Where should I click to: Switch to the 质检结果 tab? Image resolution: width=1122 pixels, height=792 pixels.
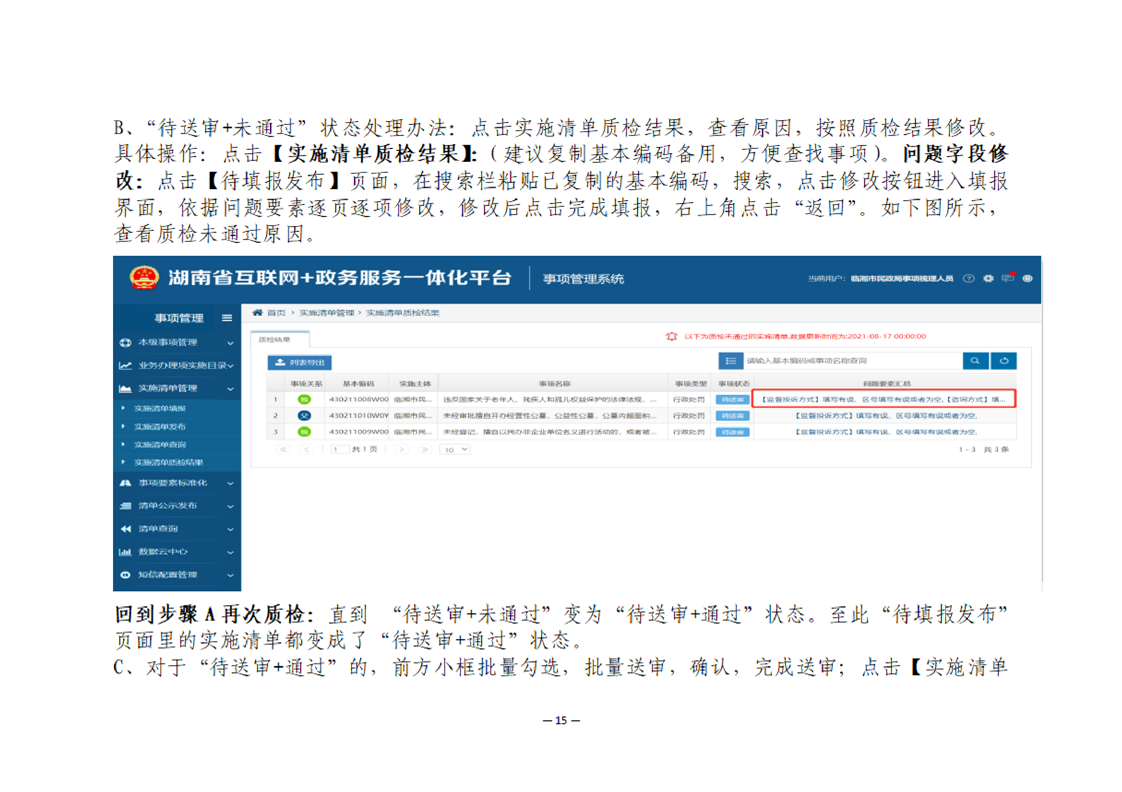click(x=267, y=340)
